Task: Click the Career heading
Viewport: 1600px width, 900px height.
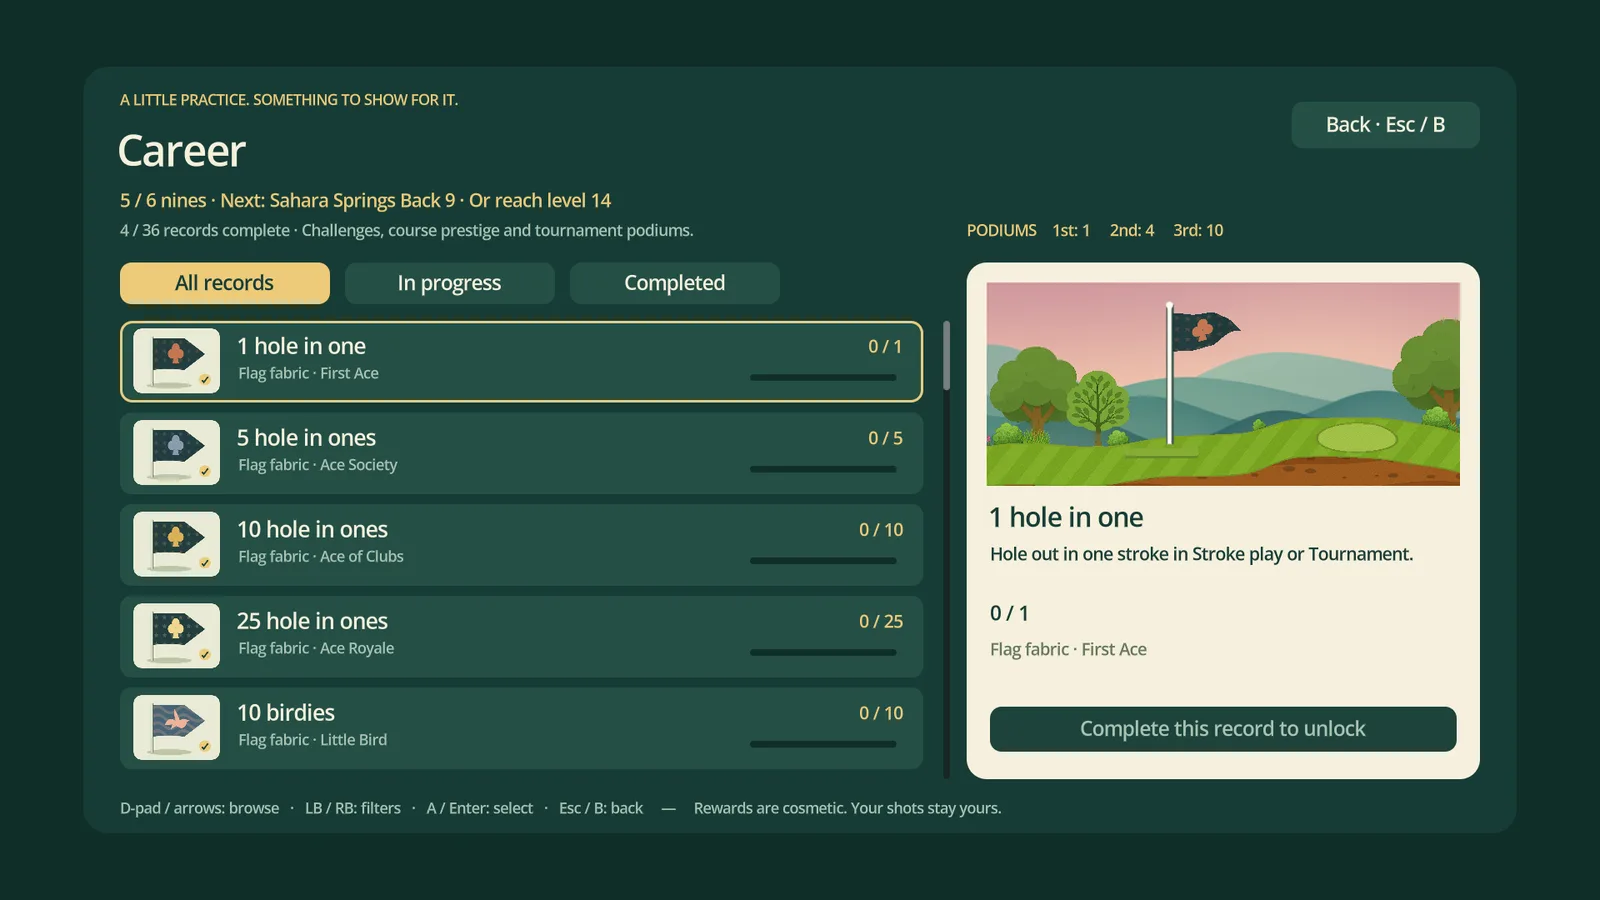Action: tap(182, 151)
